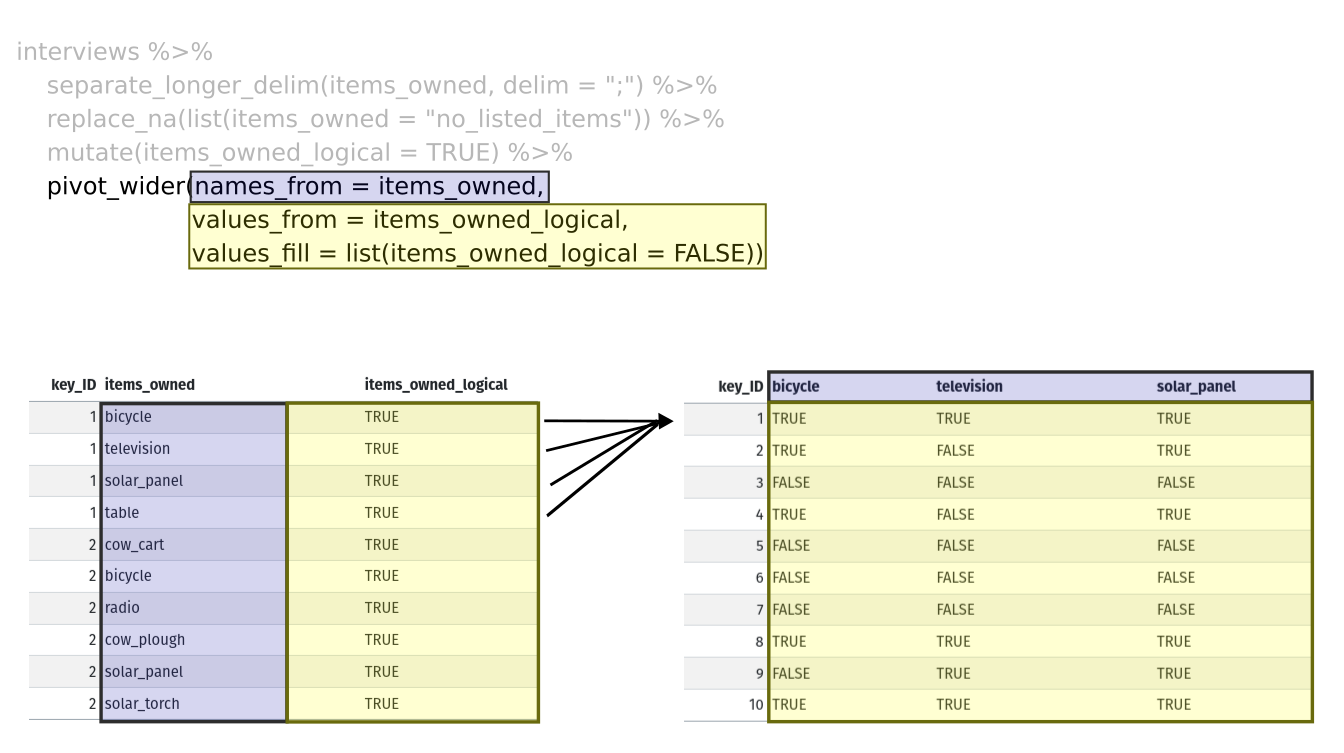
Task: Select the TRUE value for key_ID 10 television
Action: (x=952, y=704)
